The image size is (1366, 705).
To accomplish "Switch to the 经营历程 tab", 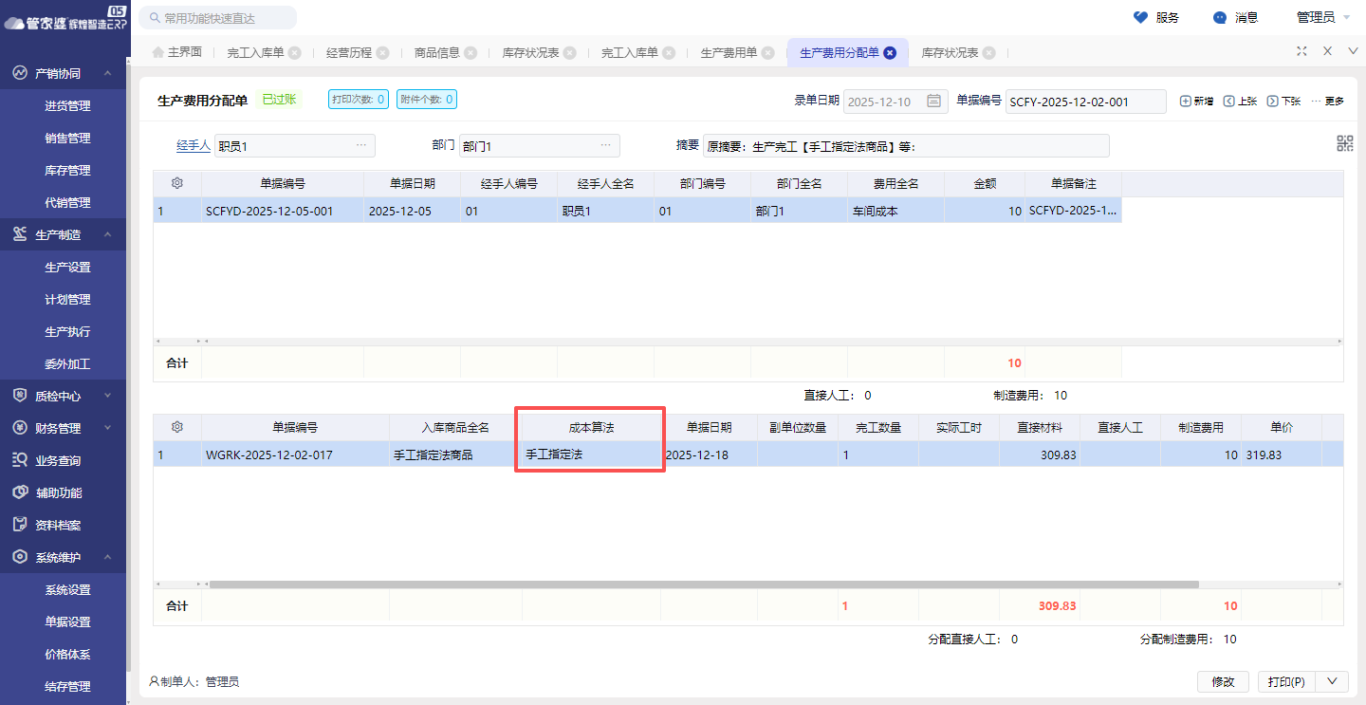I will click(x=348, y=53).
